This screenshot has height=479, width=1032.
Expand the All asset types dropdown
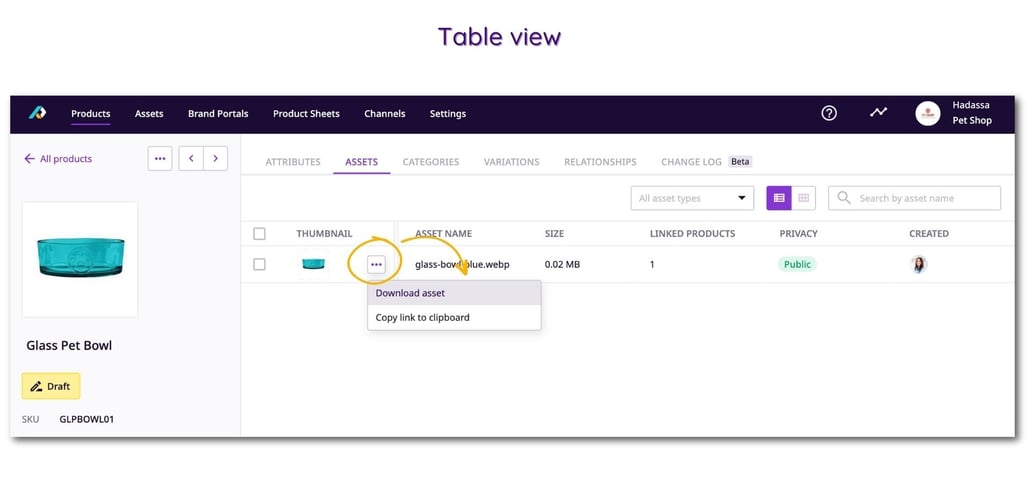coord(692,198)
